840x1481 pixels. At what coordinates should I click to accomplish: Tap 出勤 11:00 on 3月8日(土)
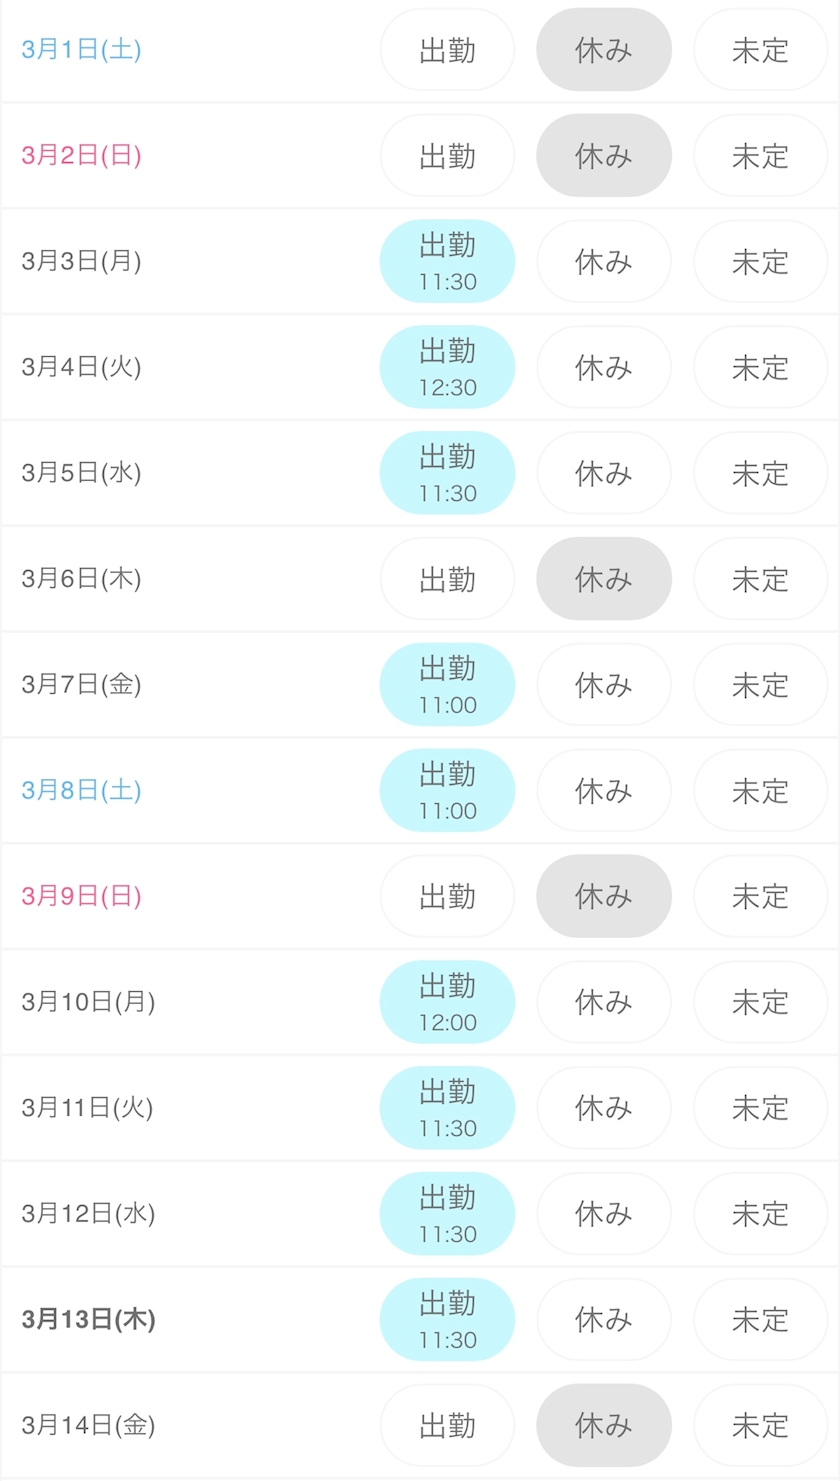click(447, 791)
